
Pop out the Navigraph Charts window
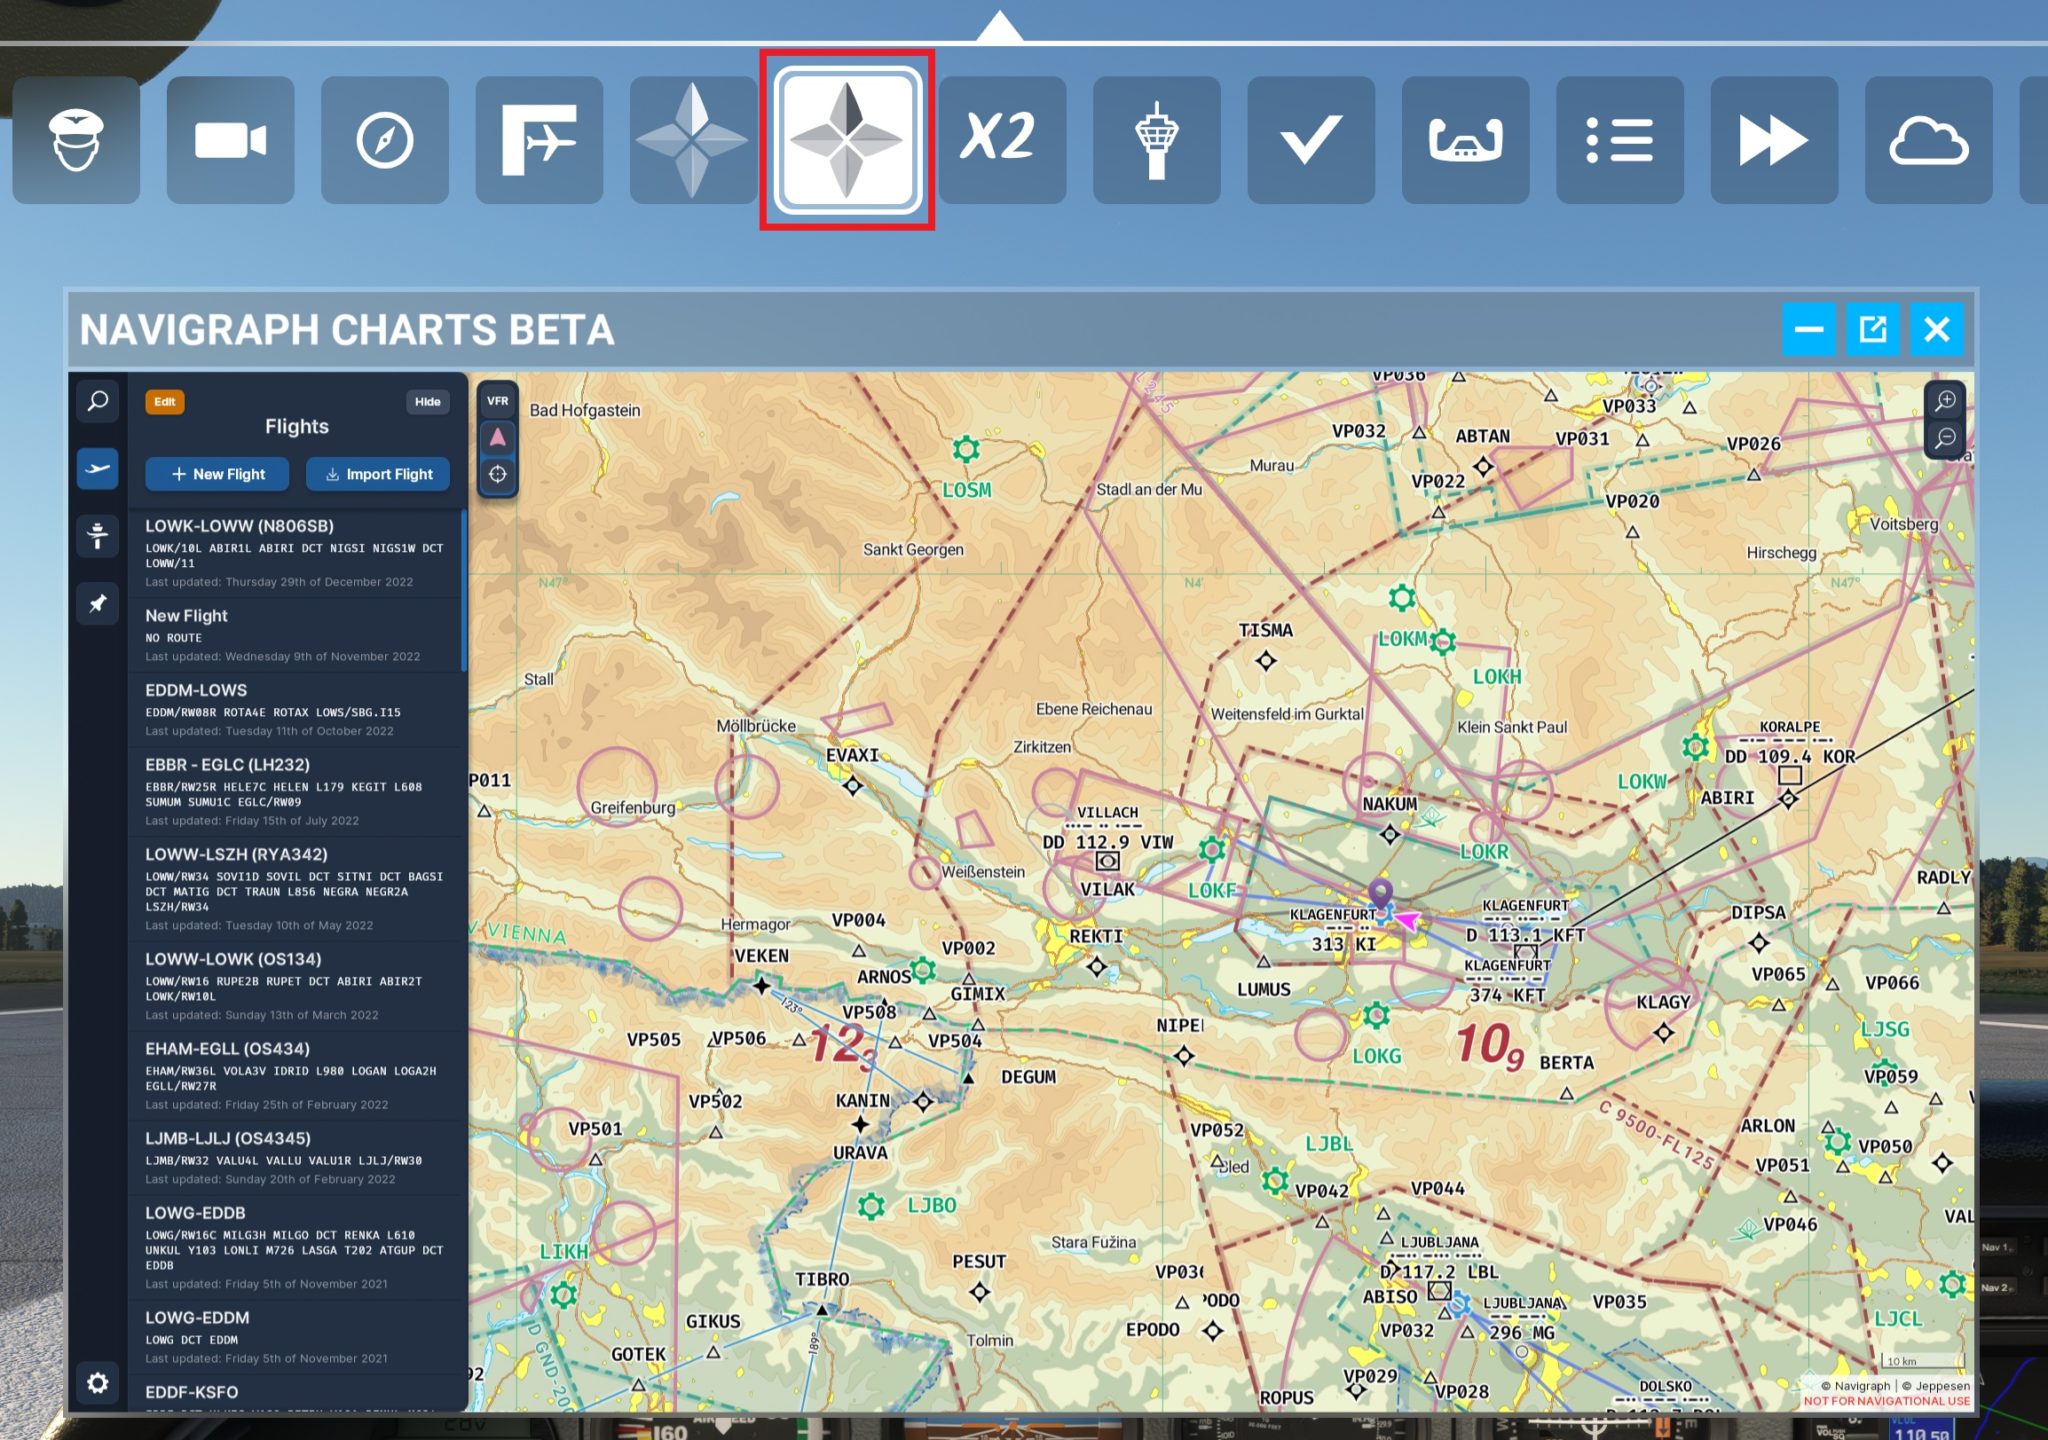click(1873, 329)
